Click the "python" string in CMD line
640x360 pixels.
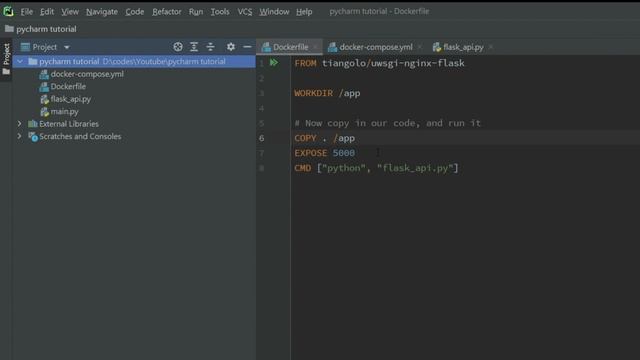coord(344,168)
